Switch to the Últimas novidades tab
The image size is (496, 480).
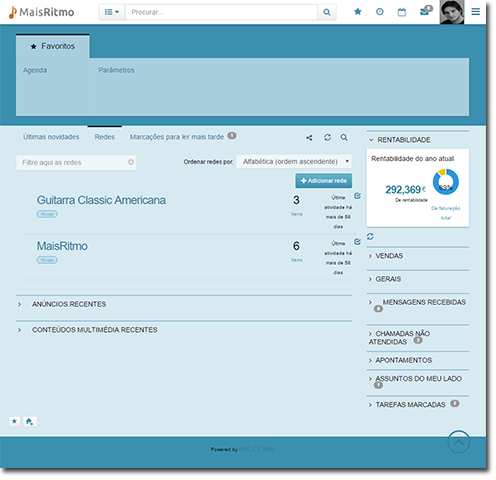(x=51, y=137)
